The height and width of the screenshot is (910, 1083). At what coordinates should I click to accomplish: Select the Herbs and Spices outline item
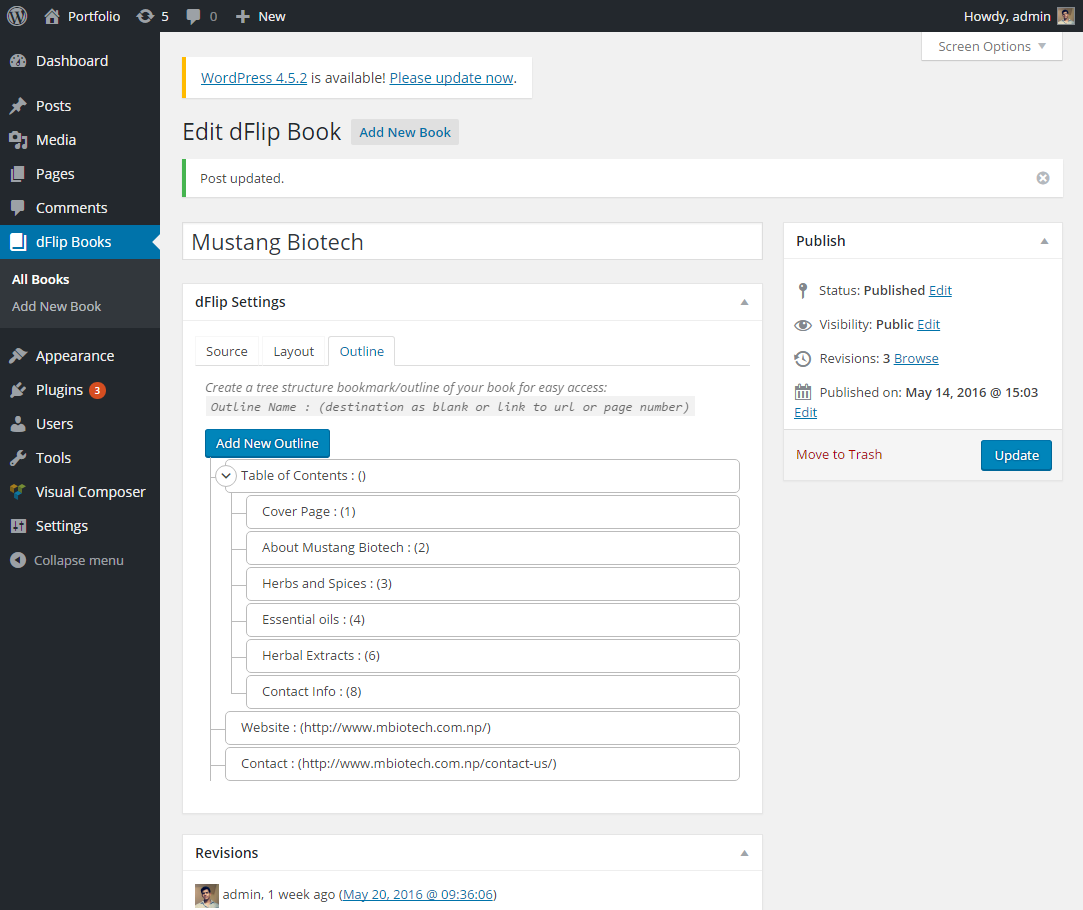(x=492, y=584)
